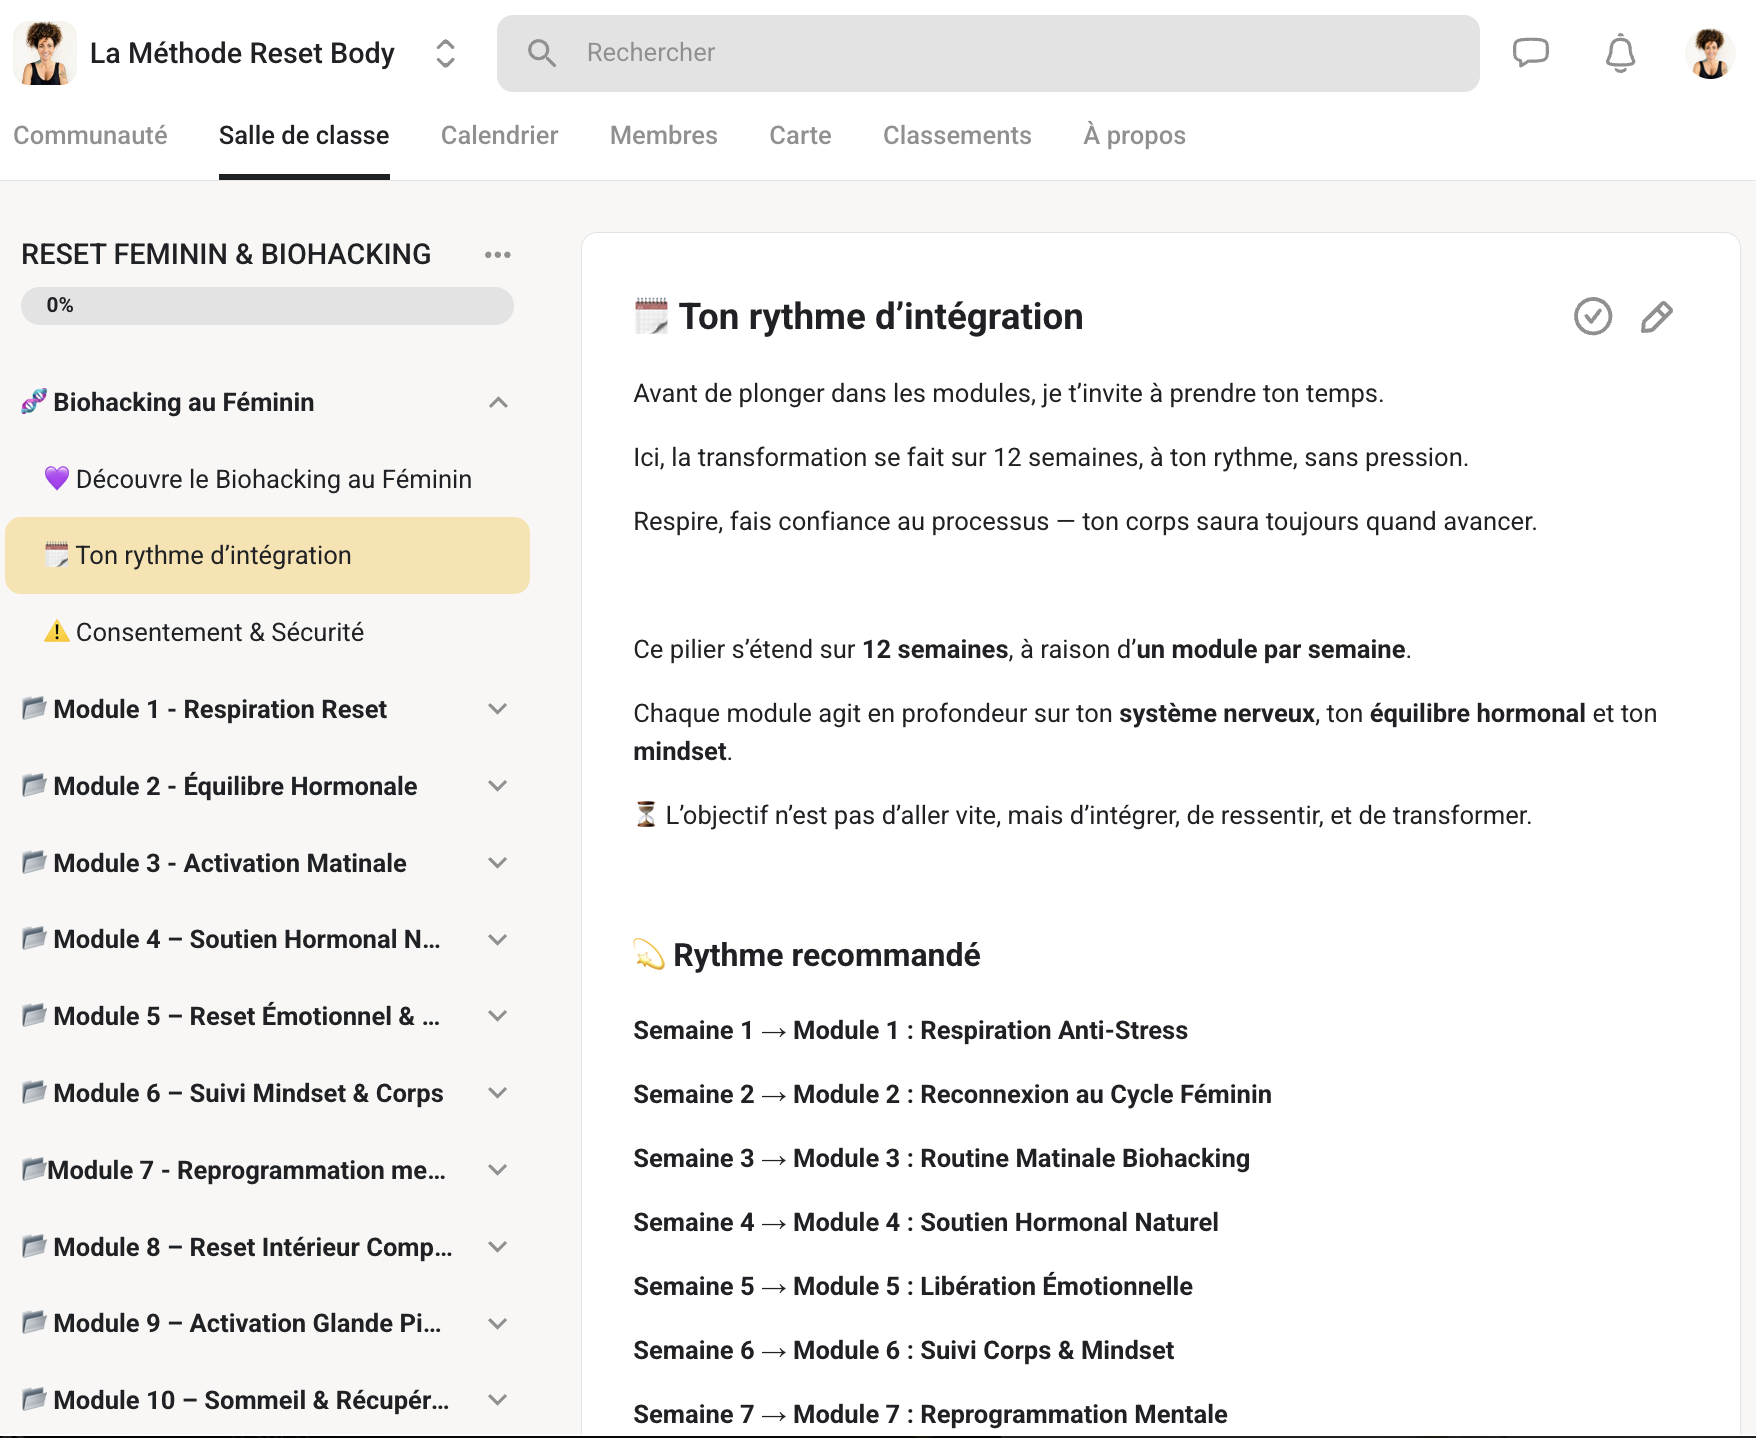Click the Semaine 1 Respiration Anti-Stress line

click(x=910, y=1030)
